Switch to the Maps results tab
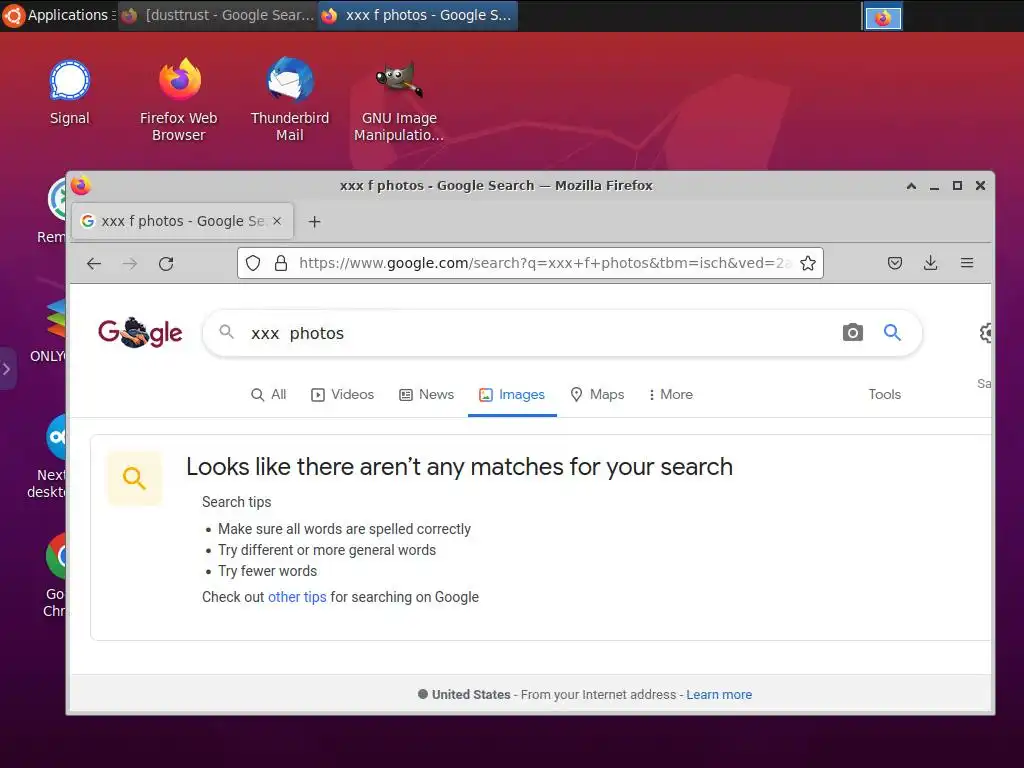 597,394
